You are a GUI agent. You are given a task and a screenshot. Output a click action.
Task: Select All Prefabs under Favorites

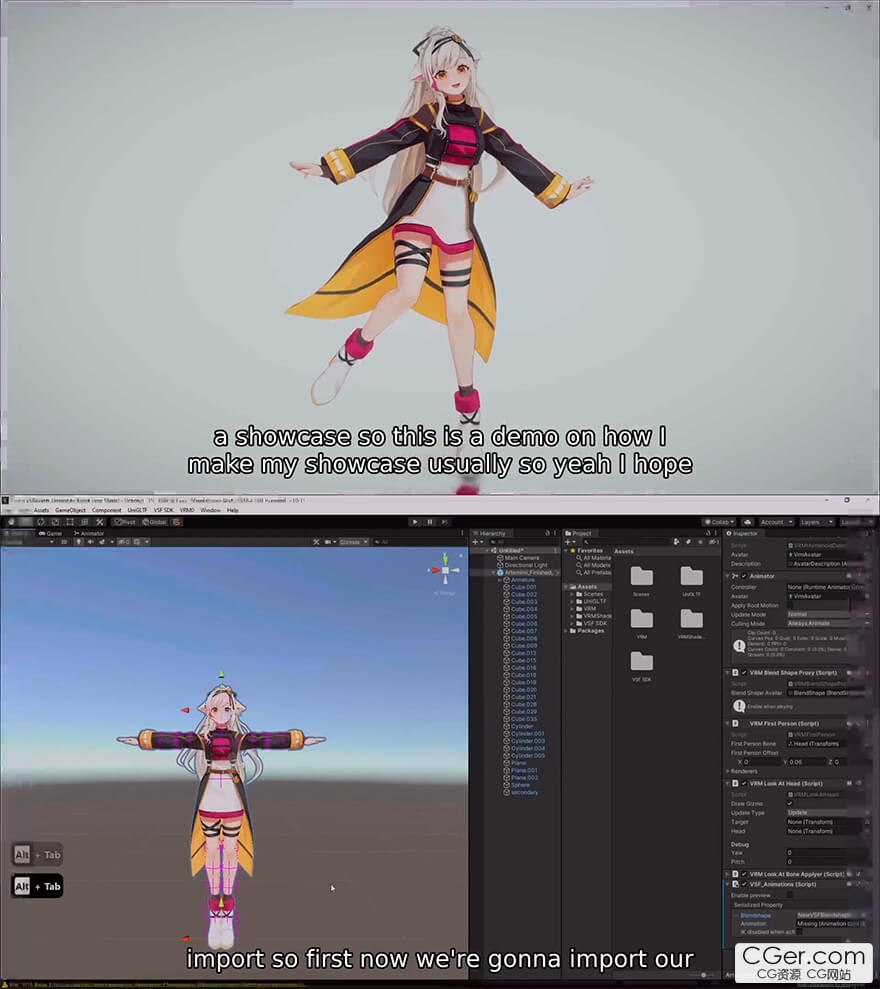point(594,572)
